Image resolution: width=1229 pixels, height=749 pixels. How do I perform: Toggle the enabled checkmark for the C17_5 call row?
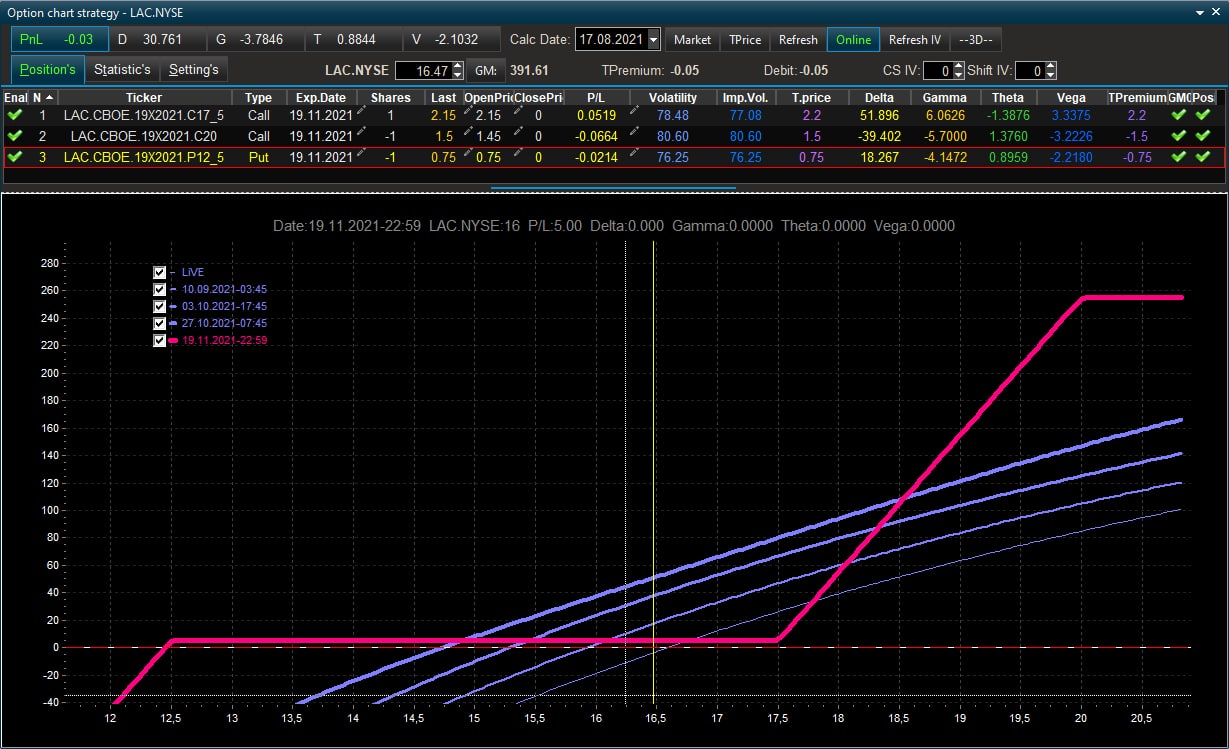coord(15,115)
